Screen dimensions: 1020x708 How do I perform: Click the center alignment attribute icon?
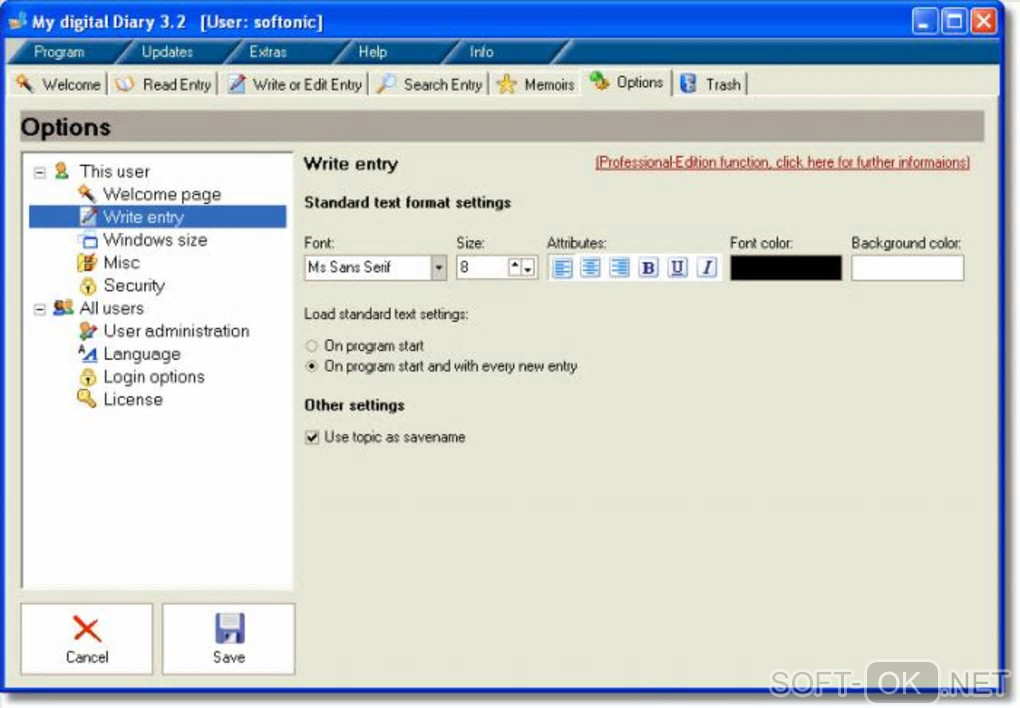pyautogui.click(x=591, y=267)
